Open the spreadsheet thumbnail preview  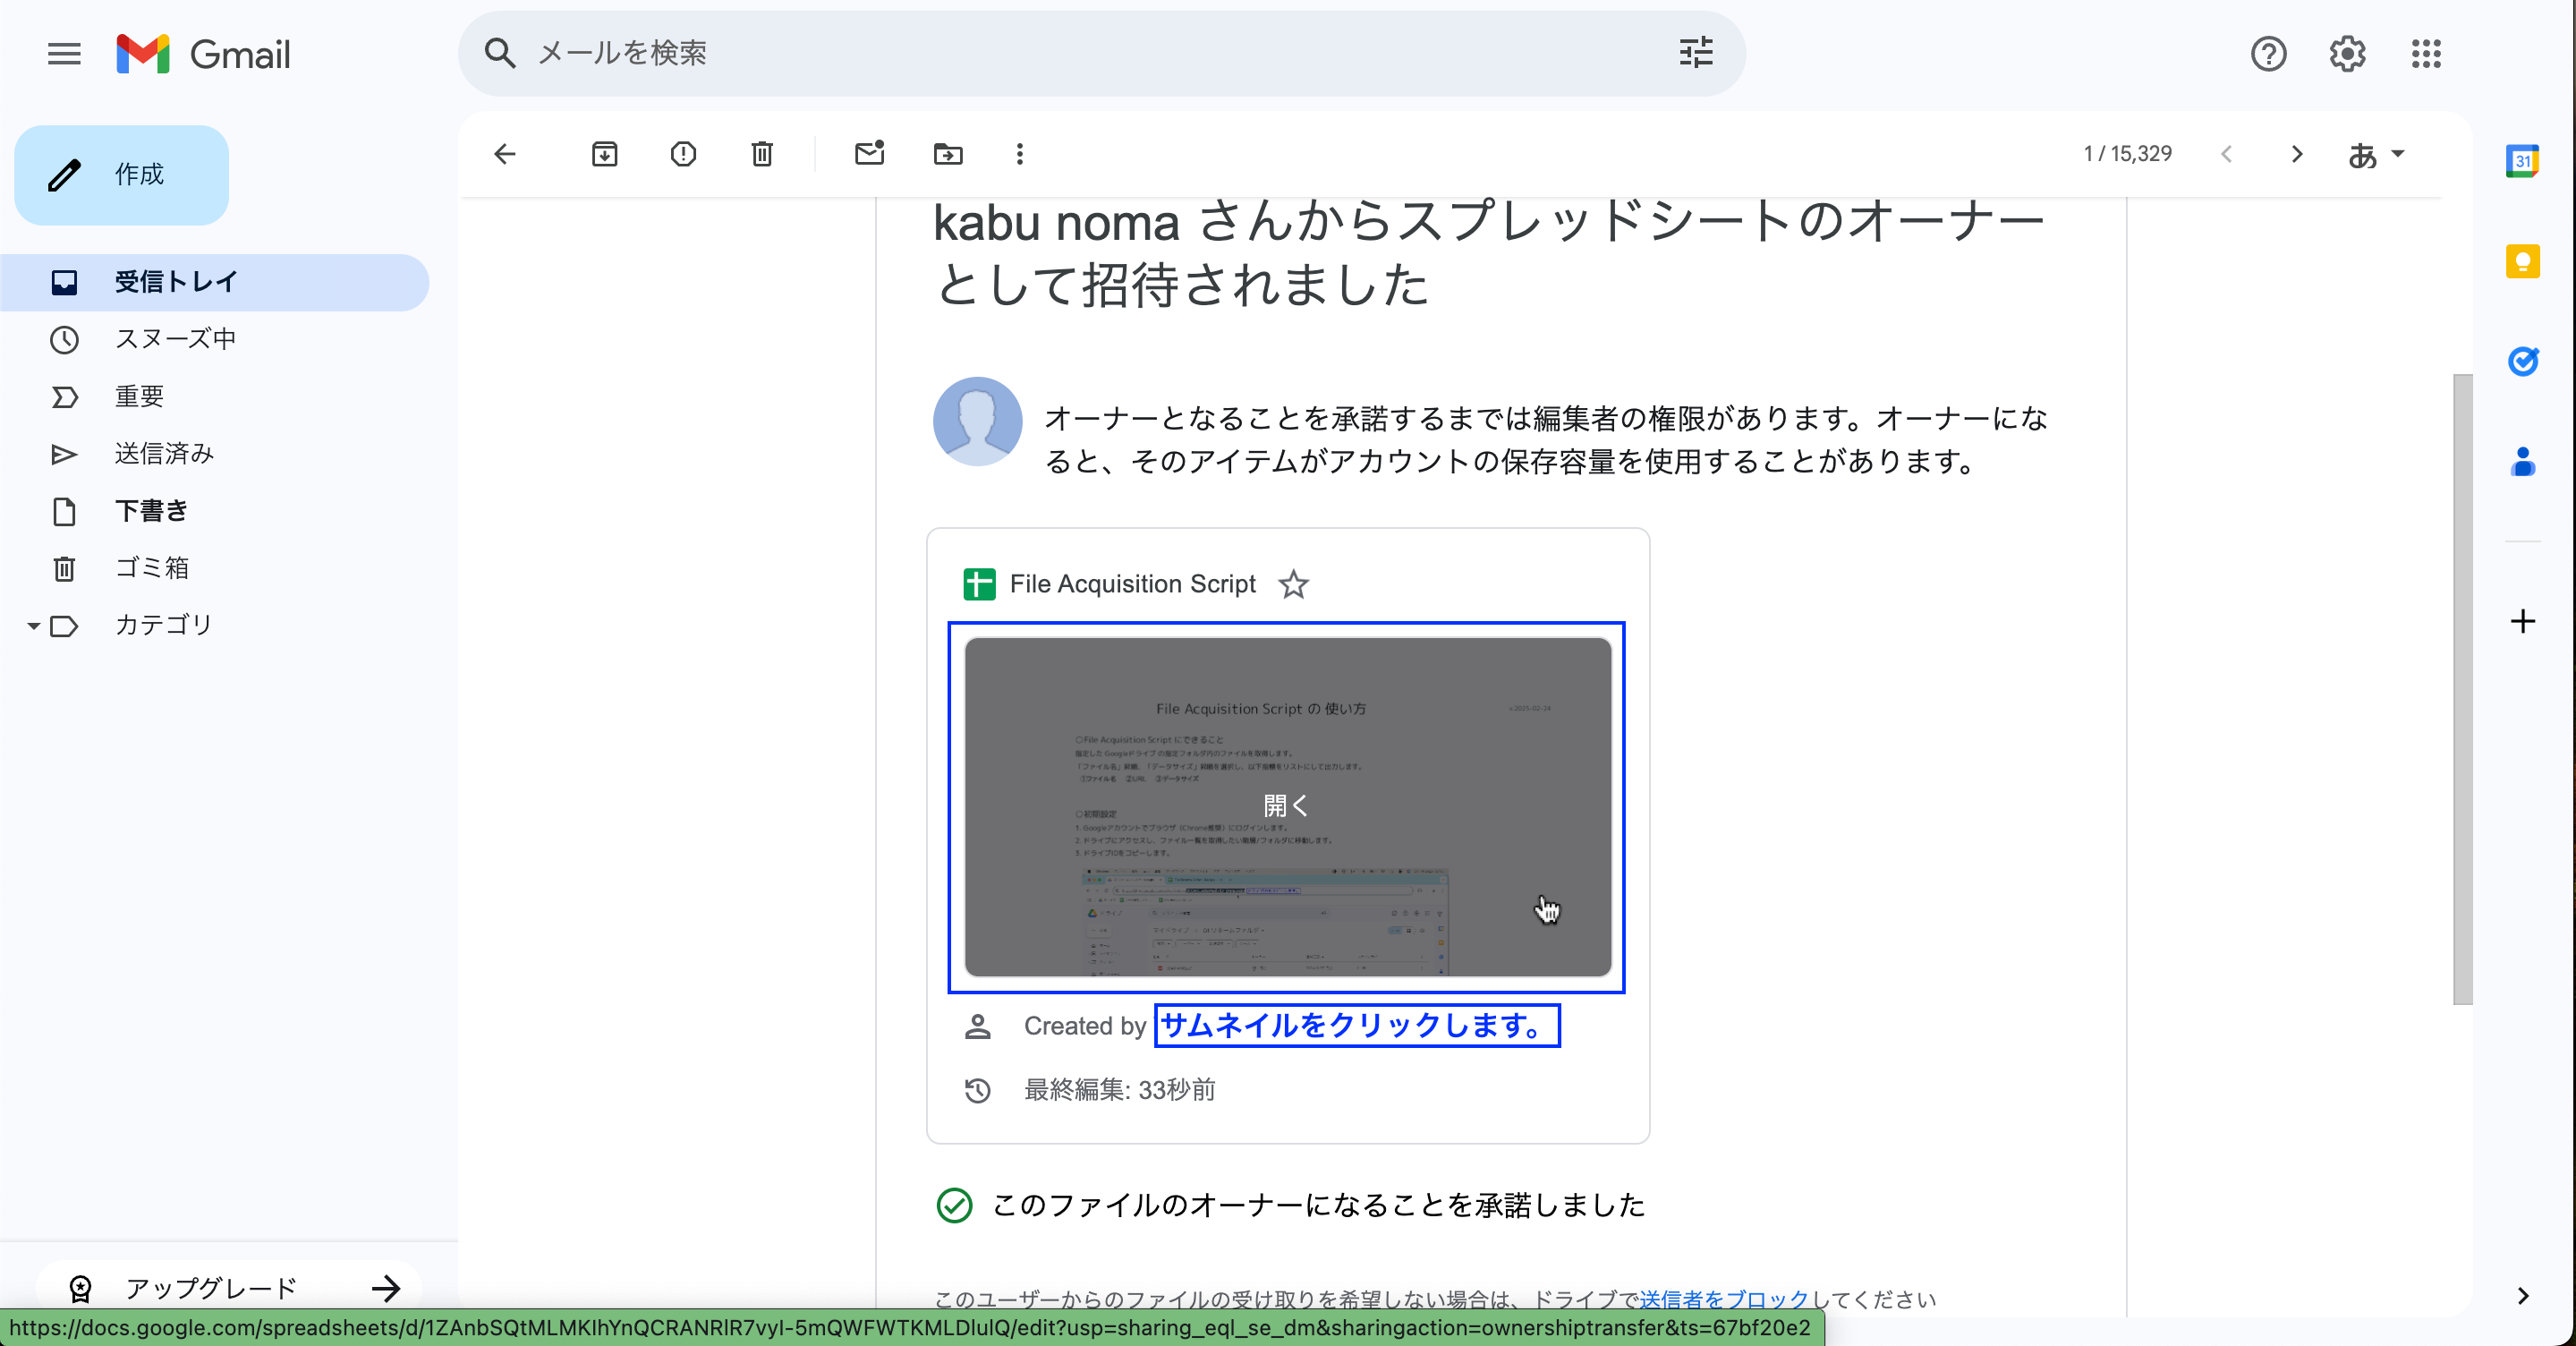[x=1287, y=807]
